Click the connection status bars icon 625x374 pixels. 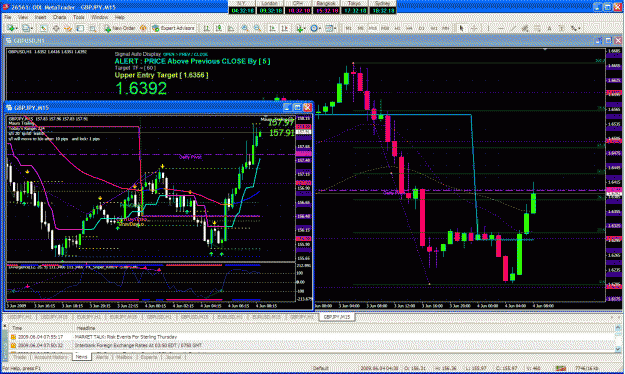tap(560, 368)
